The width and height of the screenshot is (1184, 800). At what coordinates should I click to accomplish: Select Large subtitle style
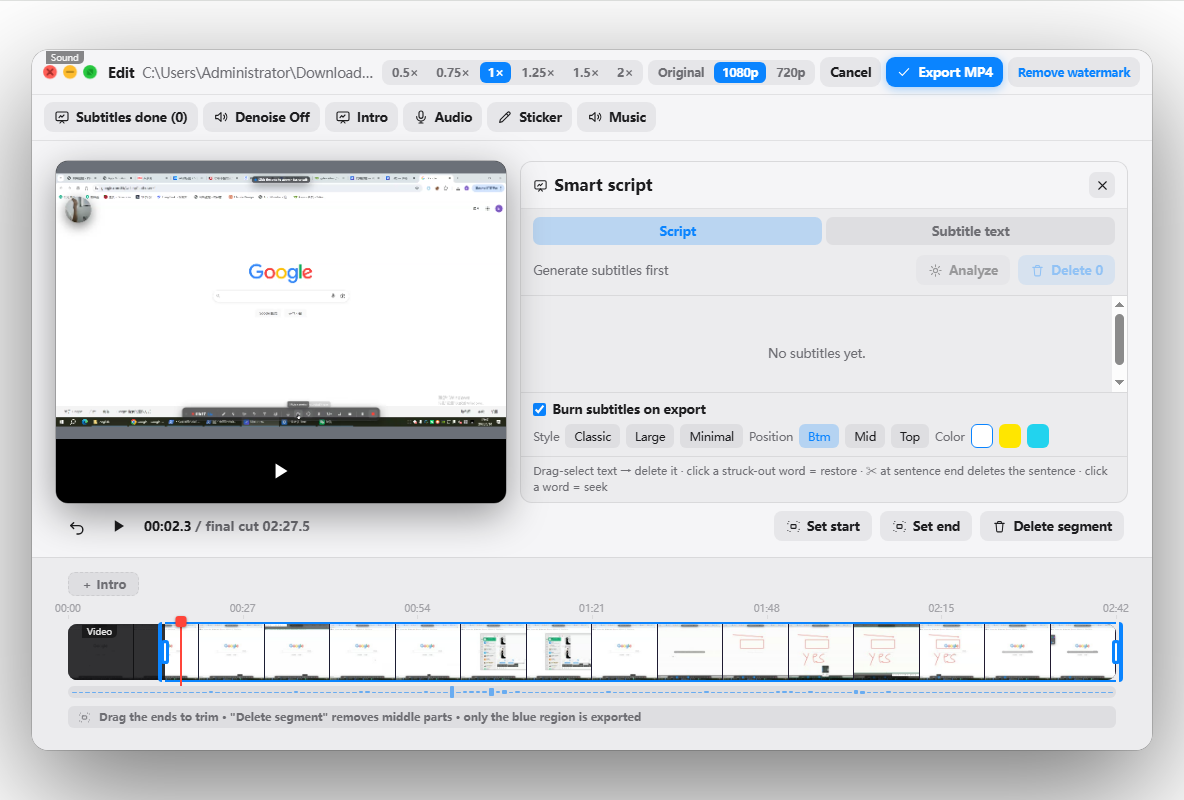(650, 437)
